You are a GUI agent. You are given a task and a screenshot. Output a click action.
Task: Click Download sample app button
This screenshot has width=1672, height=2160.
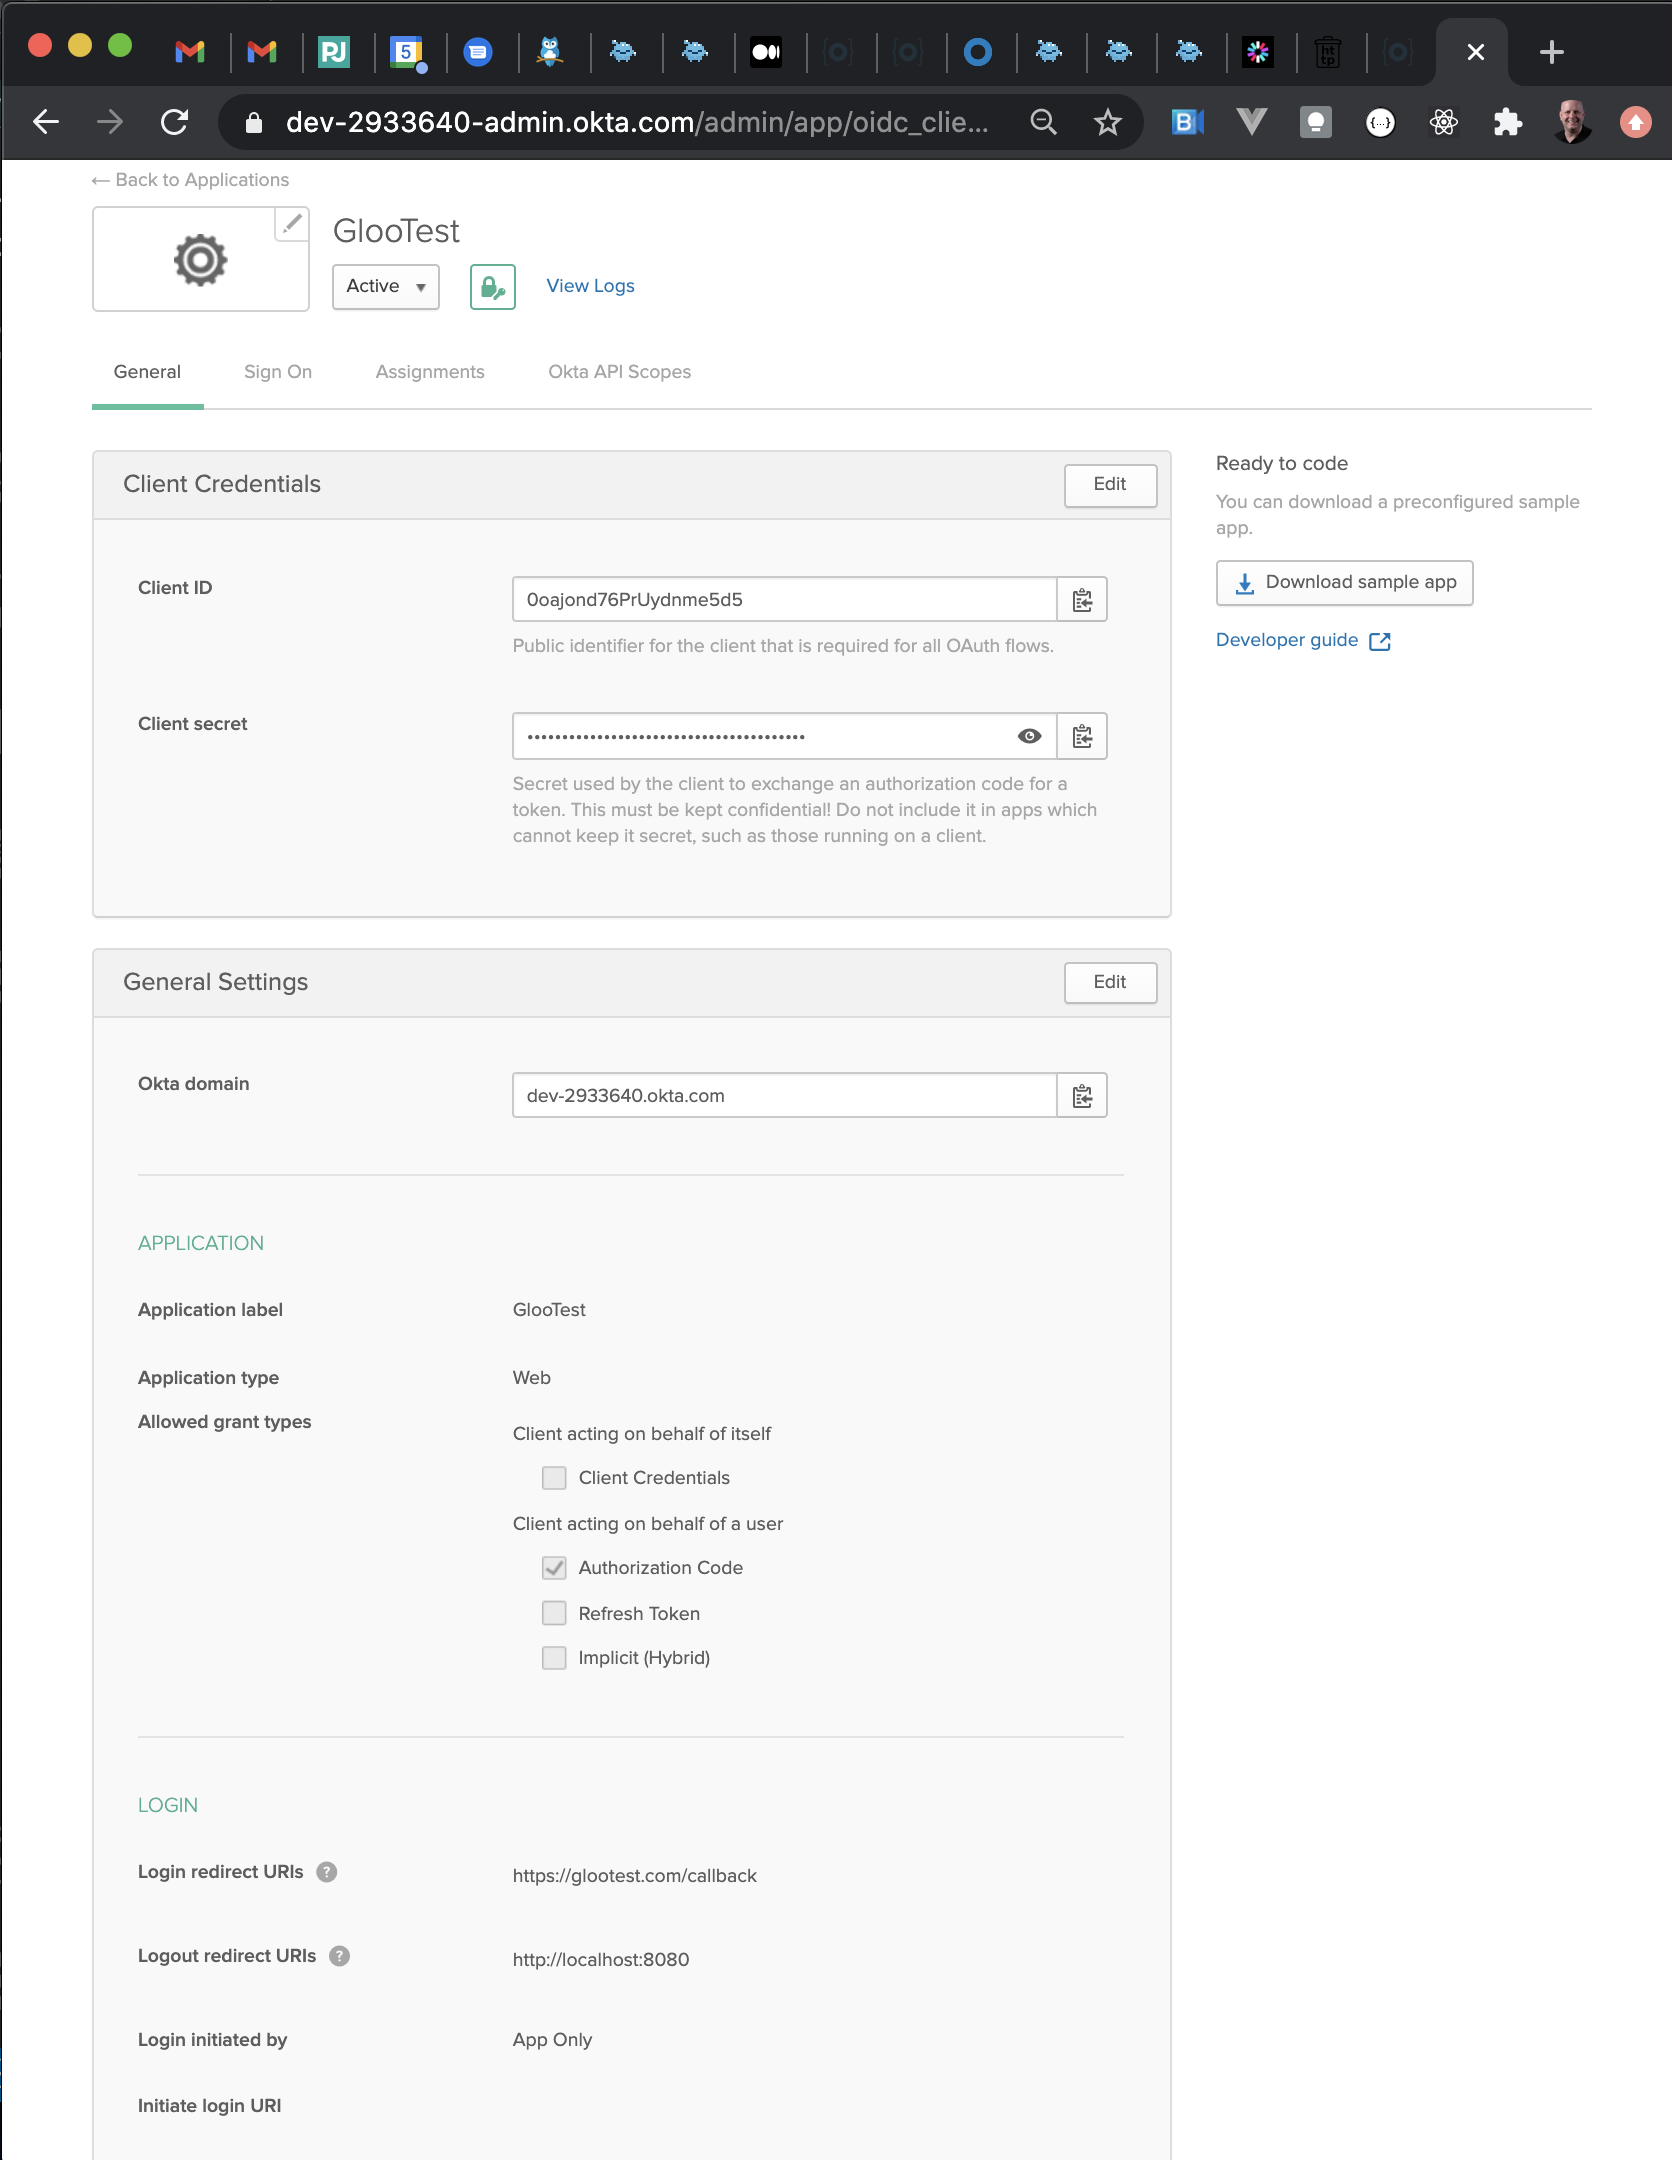(x=1344, y=583)
